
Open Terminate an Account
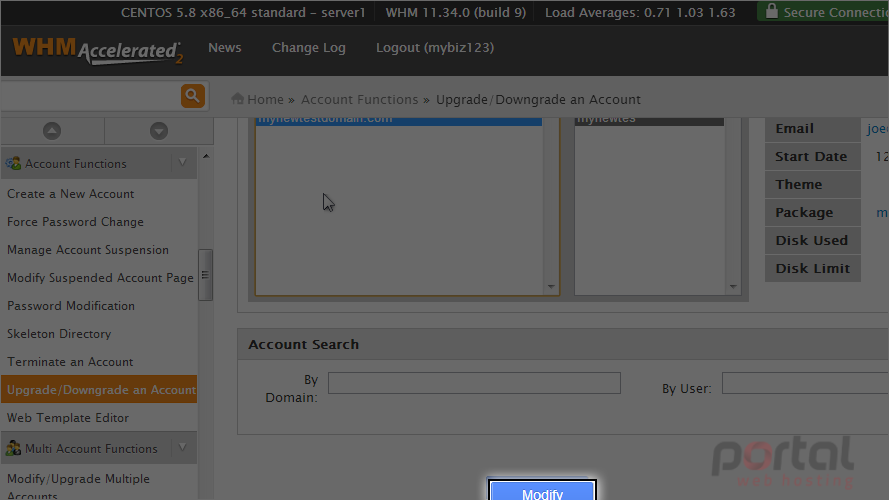tap(70, 362)
